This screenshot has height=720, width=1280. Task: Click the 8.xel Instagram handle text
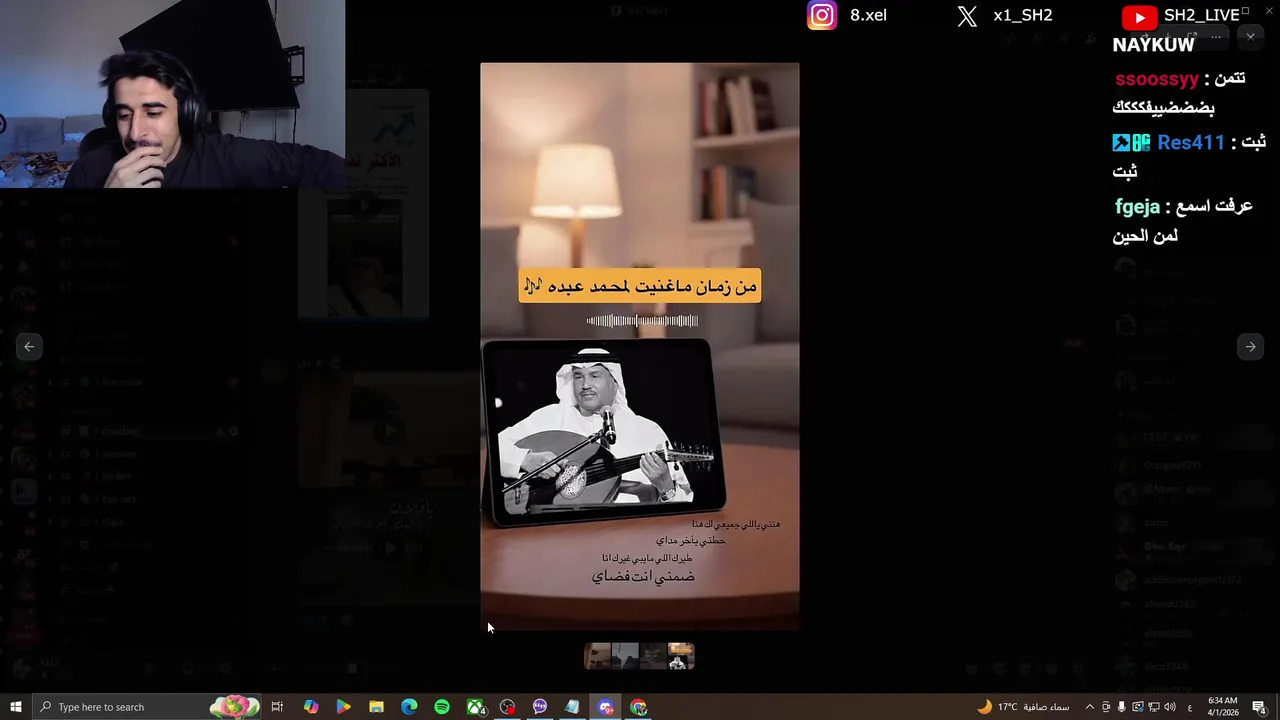(868, 15)
